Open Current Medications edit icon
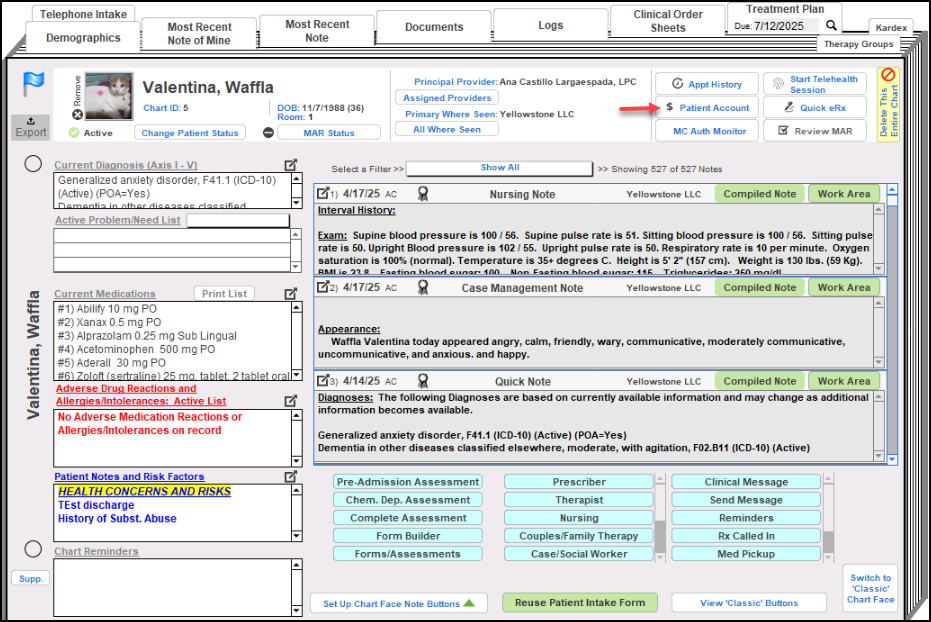931x622 pixels. 290,294
